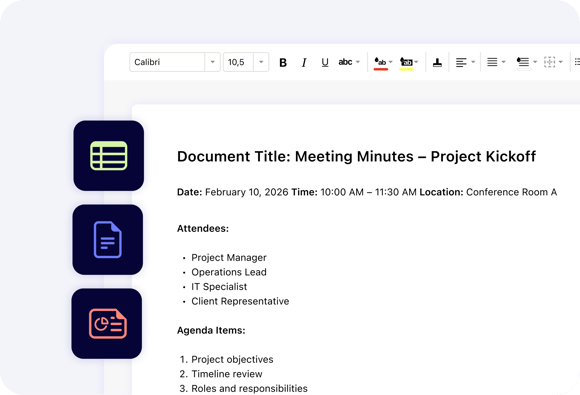Apply the yellow highlight color
This screenshot has height=395, width=580.
click(x=406, y=63)
